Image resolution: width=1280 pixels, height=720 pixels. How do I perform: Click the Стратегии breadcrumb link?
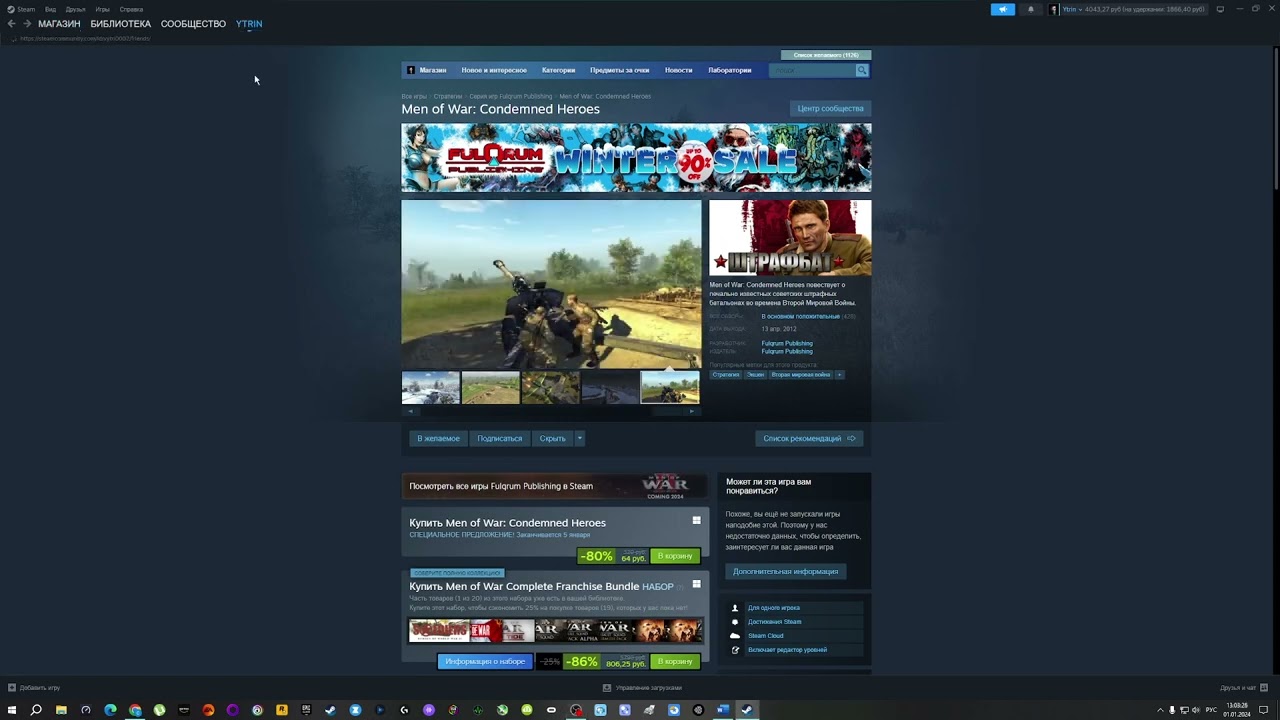tap(448, 96)
